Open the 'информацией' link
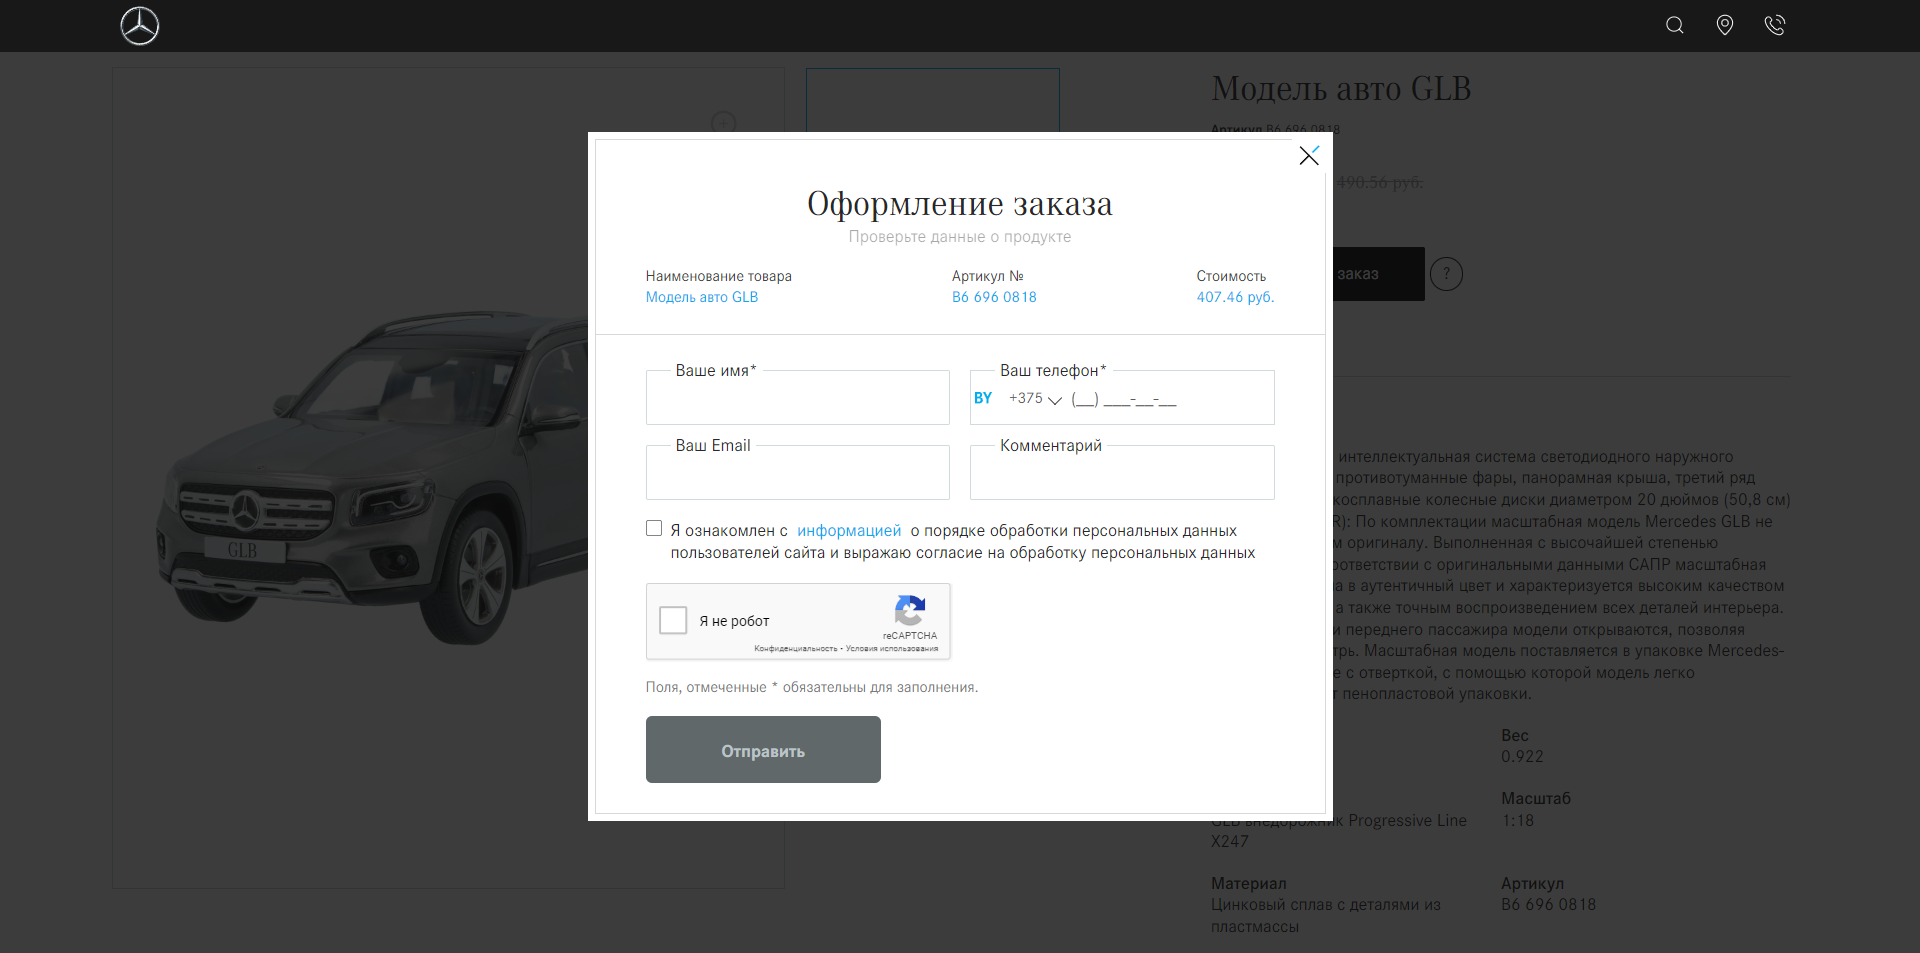The width and height of the screenshot is (1920, 953). click(x=849, y=531)
